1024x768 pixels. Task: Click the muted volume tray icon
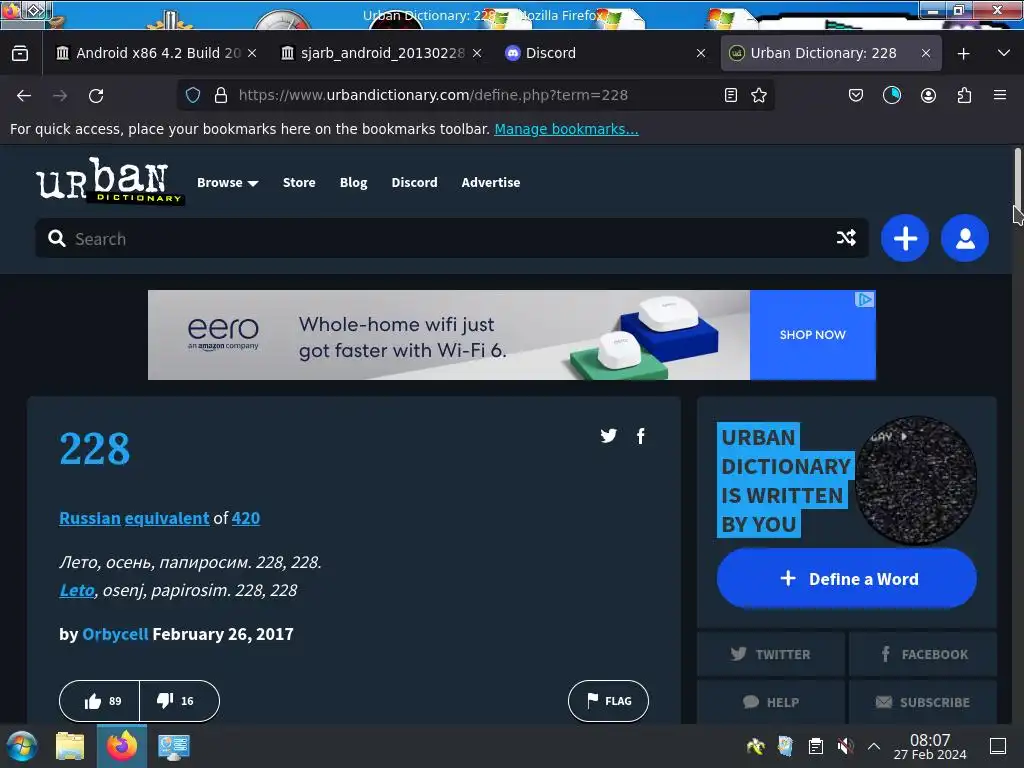[x=845, y=746]
